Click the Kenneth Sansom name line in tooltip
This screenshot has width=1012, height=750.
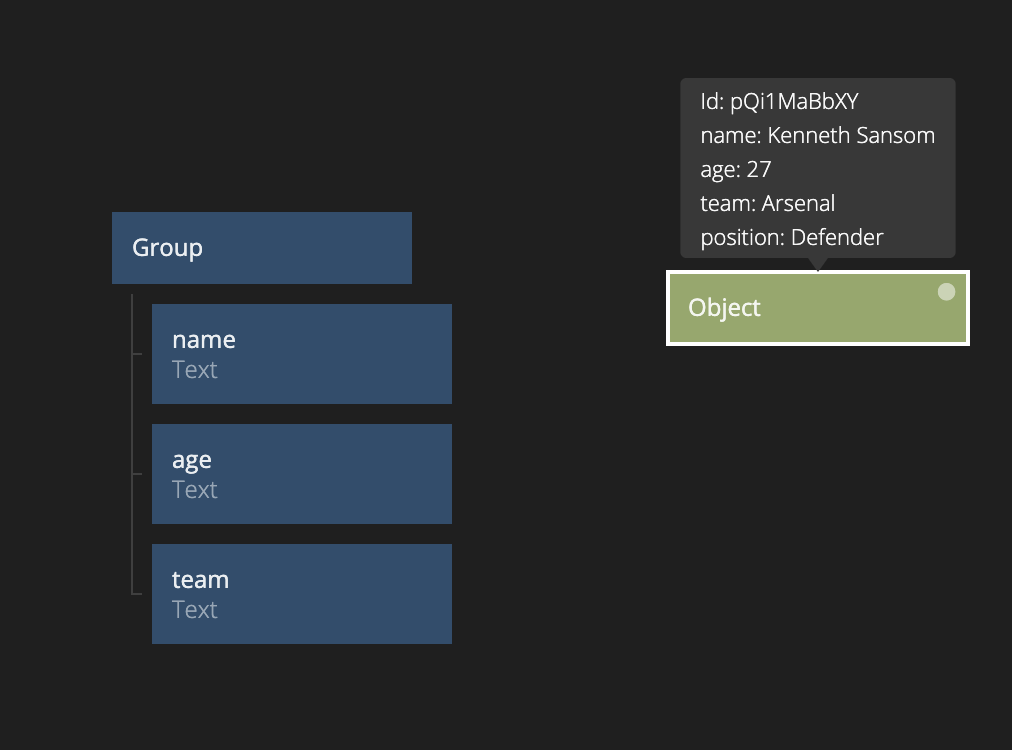pos(817,136)
